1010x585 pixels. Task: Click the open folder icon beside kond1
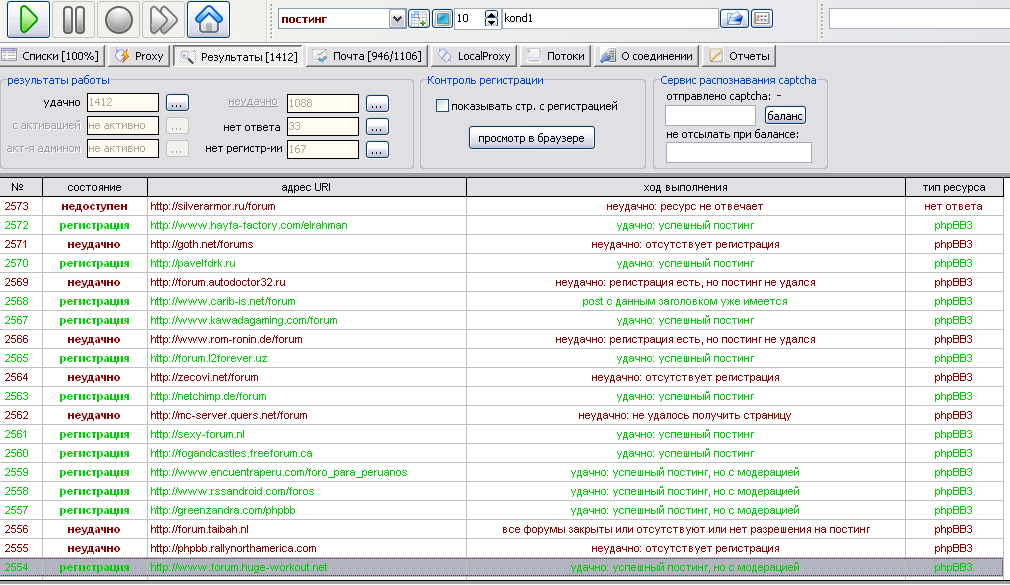[x=734, y=18]
